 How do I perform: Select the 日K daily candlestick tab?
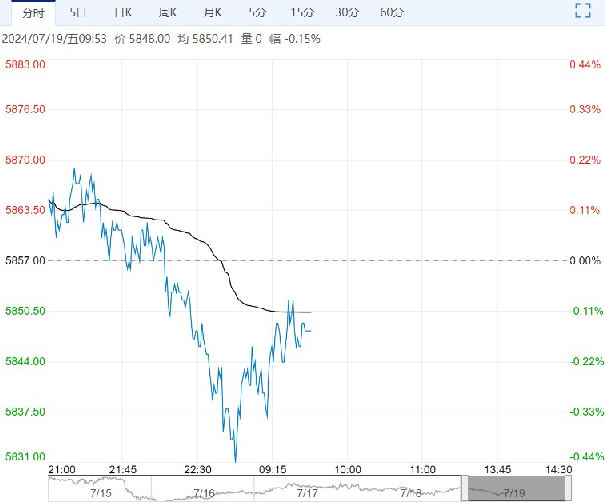[x=122, y=12]
